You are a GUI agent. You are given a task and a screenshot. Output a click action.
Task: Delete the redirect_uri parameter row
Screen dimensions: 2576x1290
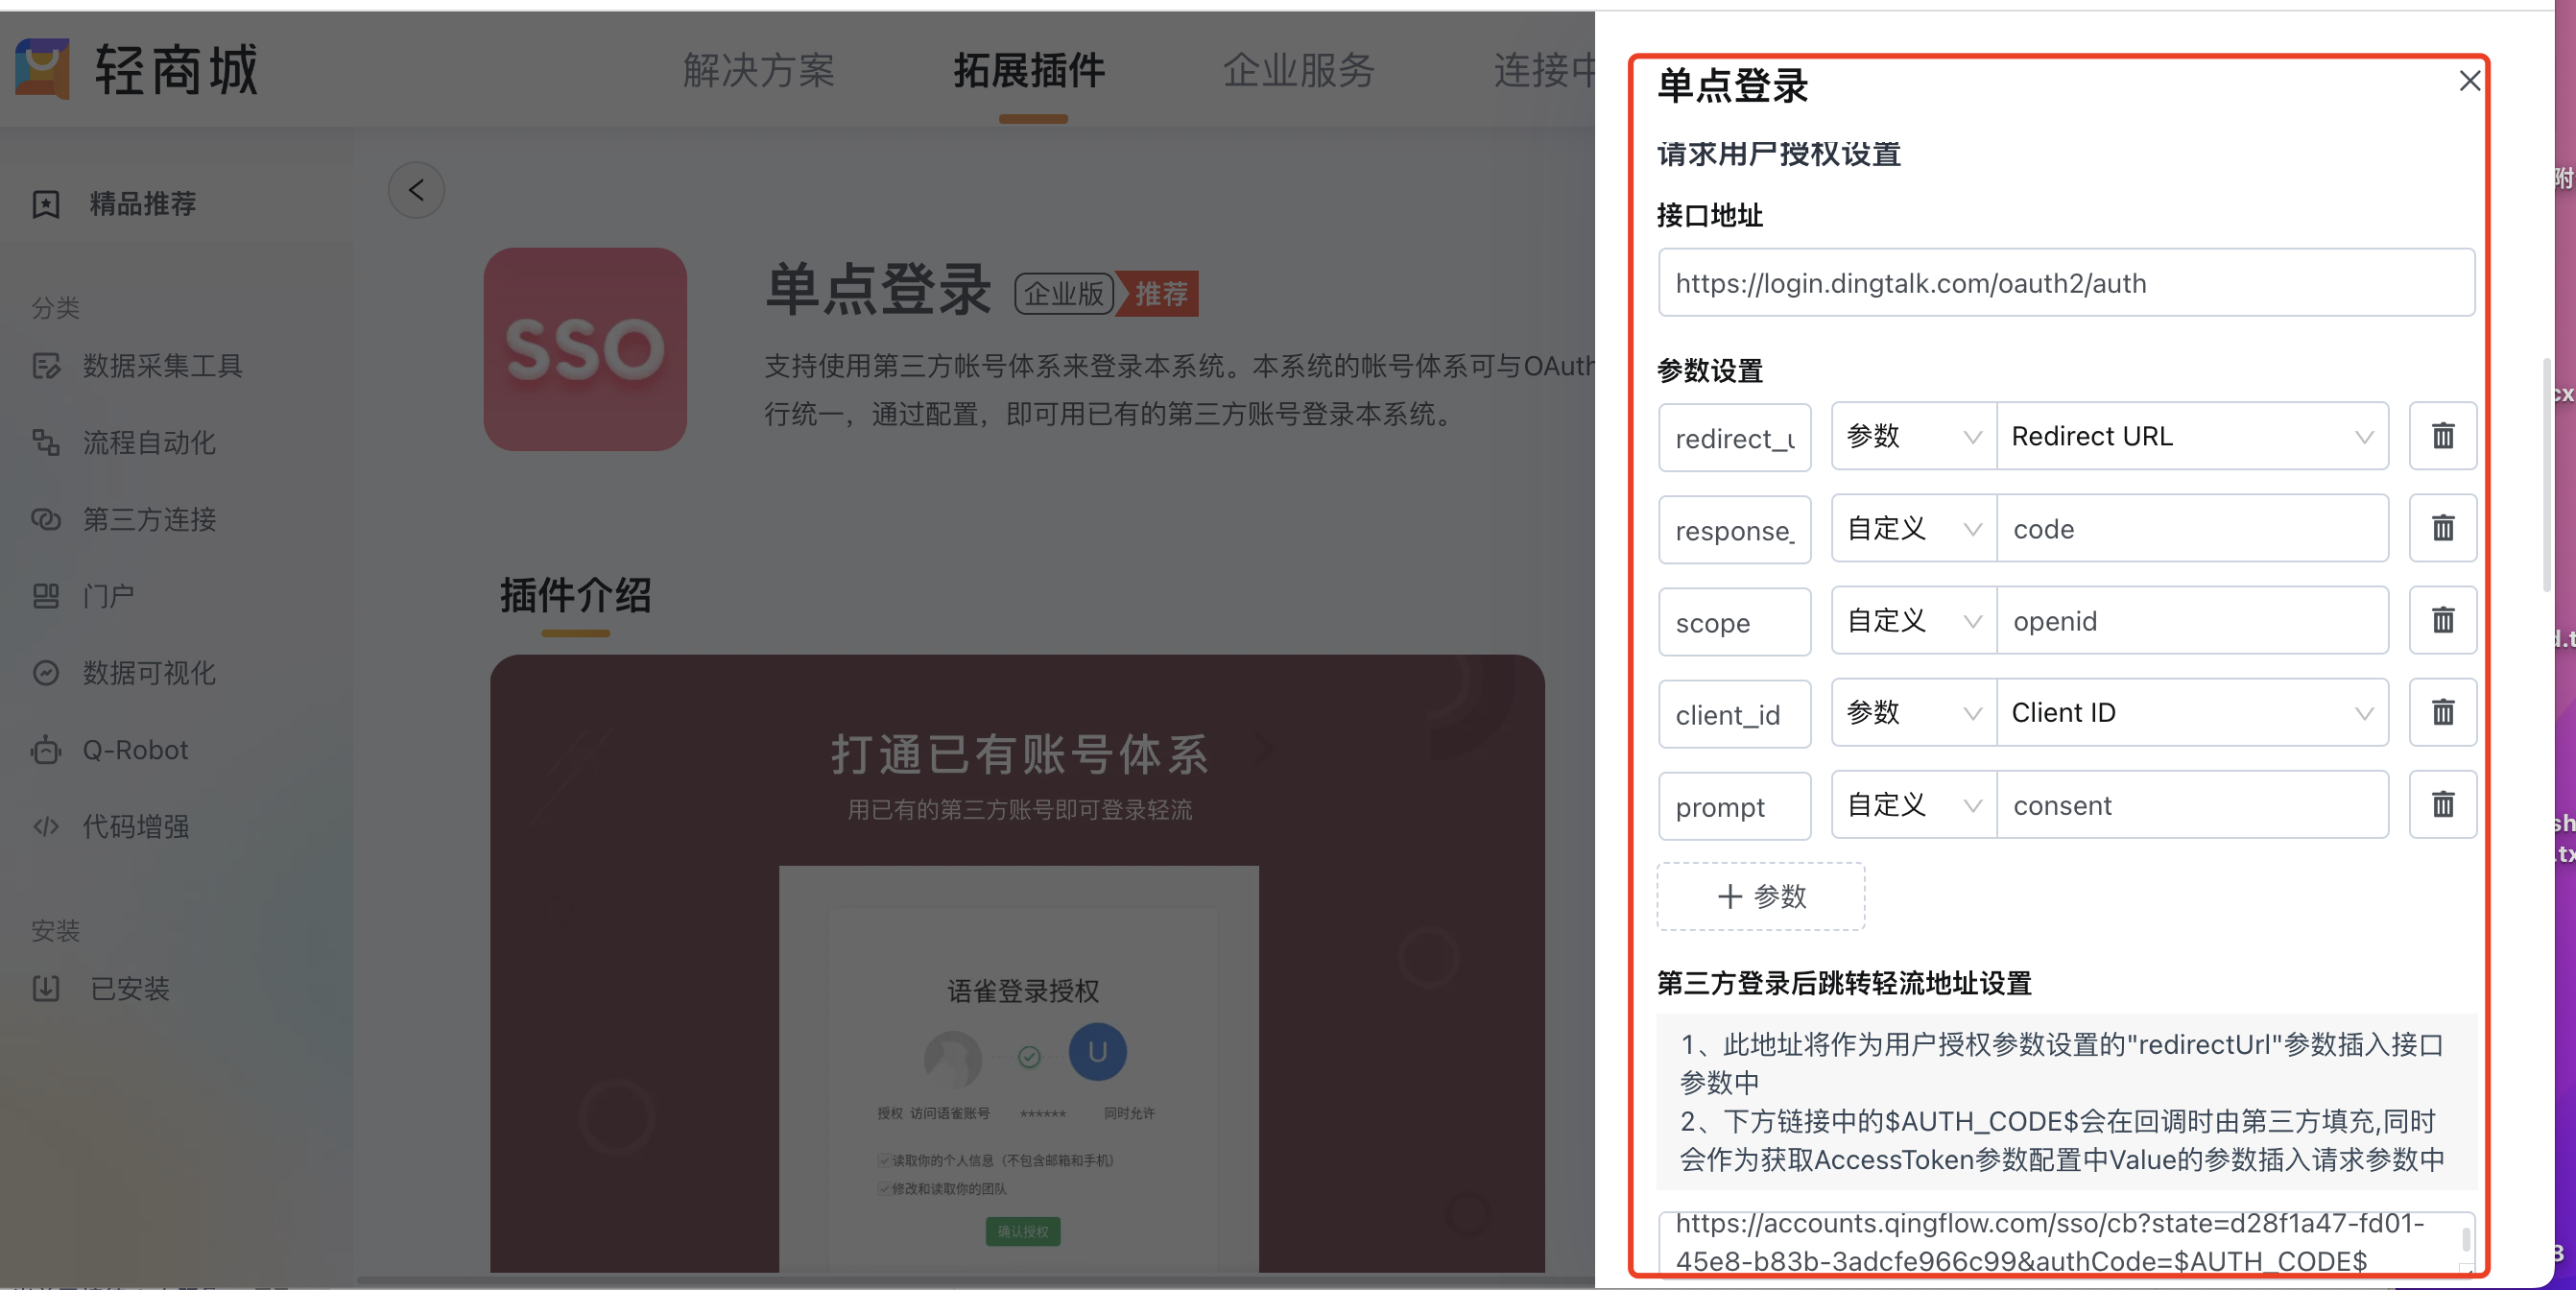click(x=2442, y=436)
